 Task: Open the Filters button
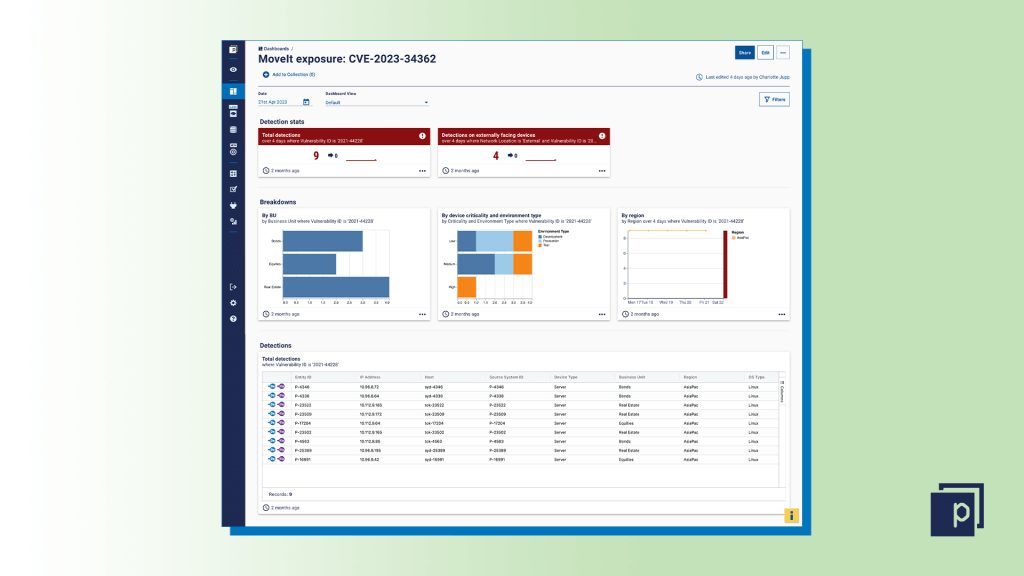(x=774, y=99)
